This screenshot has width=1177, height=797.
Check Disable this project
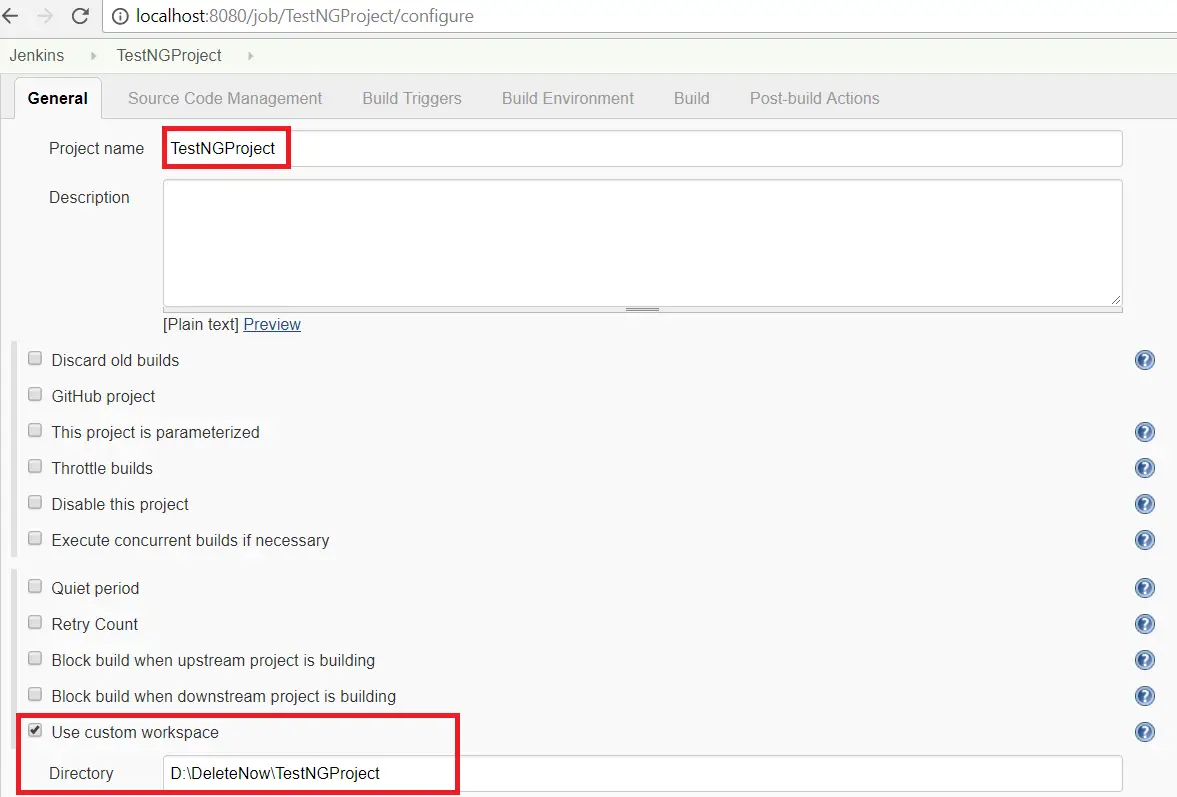tap(35, 503)
